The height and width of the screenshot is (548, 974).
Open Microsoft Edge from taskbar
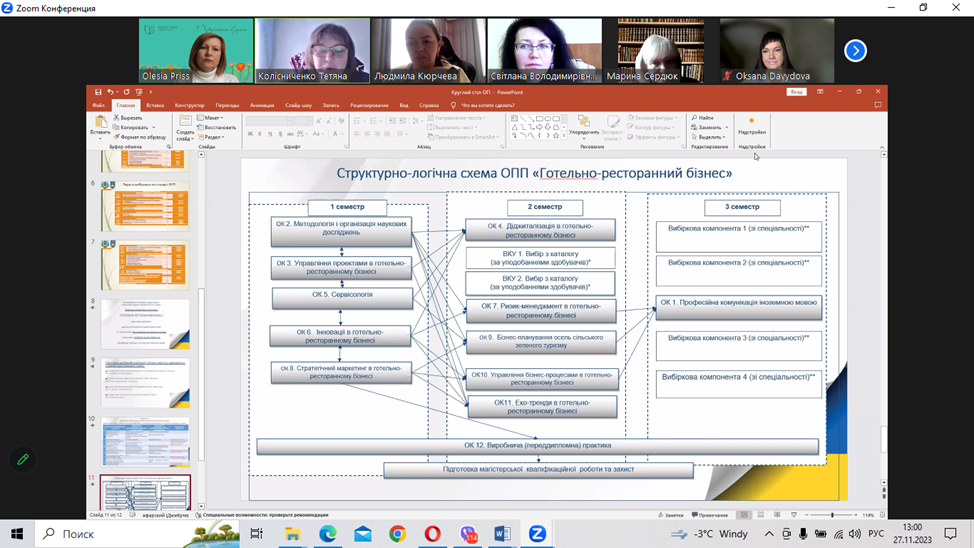pyautogui.click(x=327, y=534)
